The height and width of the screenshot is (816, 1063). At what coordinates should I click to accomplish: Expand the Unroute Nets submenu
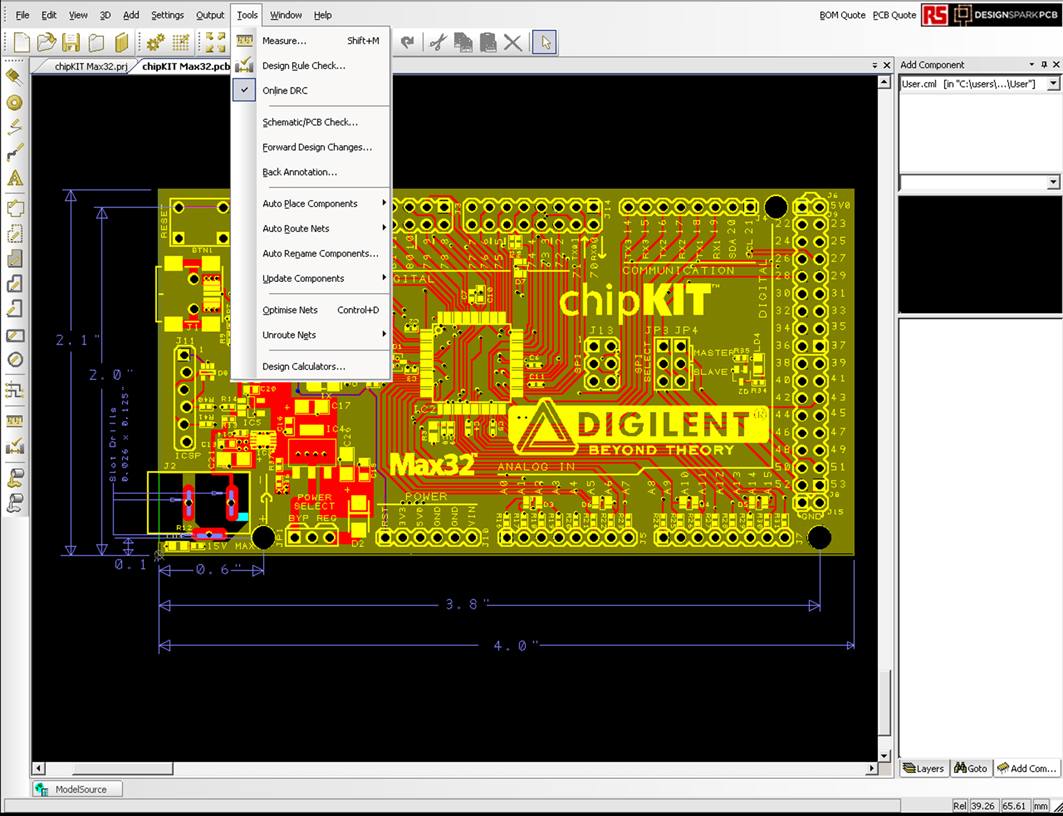point(311,335)
